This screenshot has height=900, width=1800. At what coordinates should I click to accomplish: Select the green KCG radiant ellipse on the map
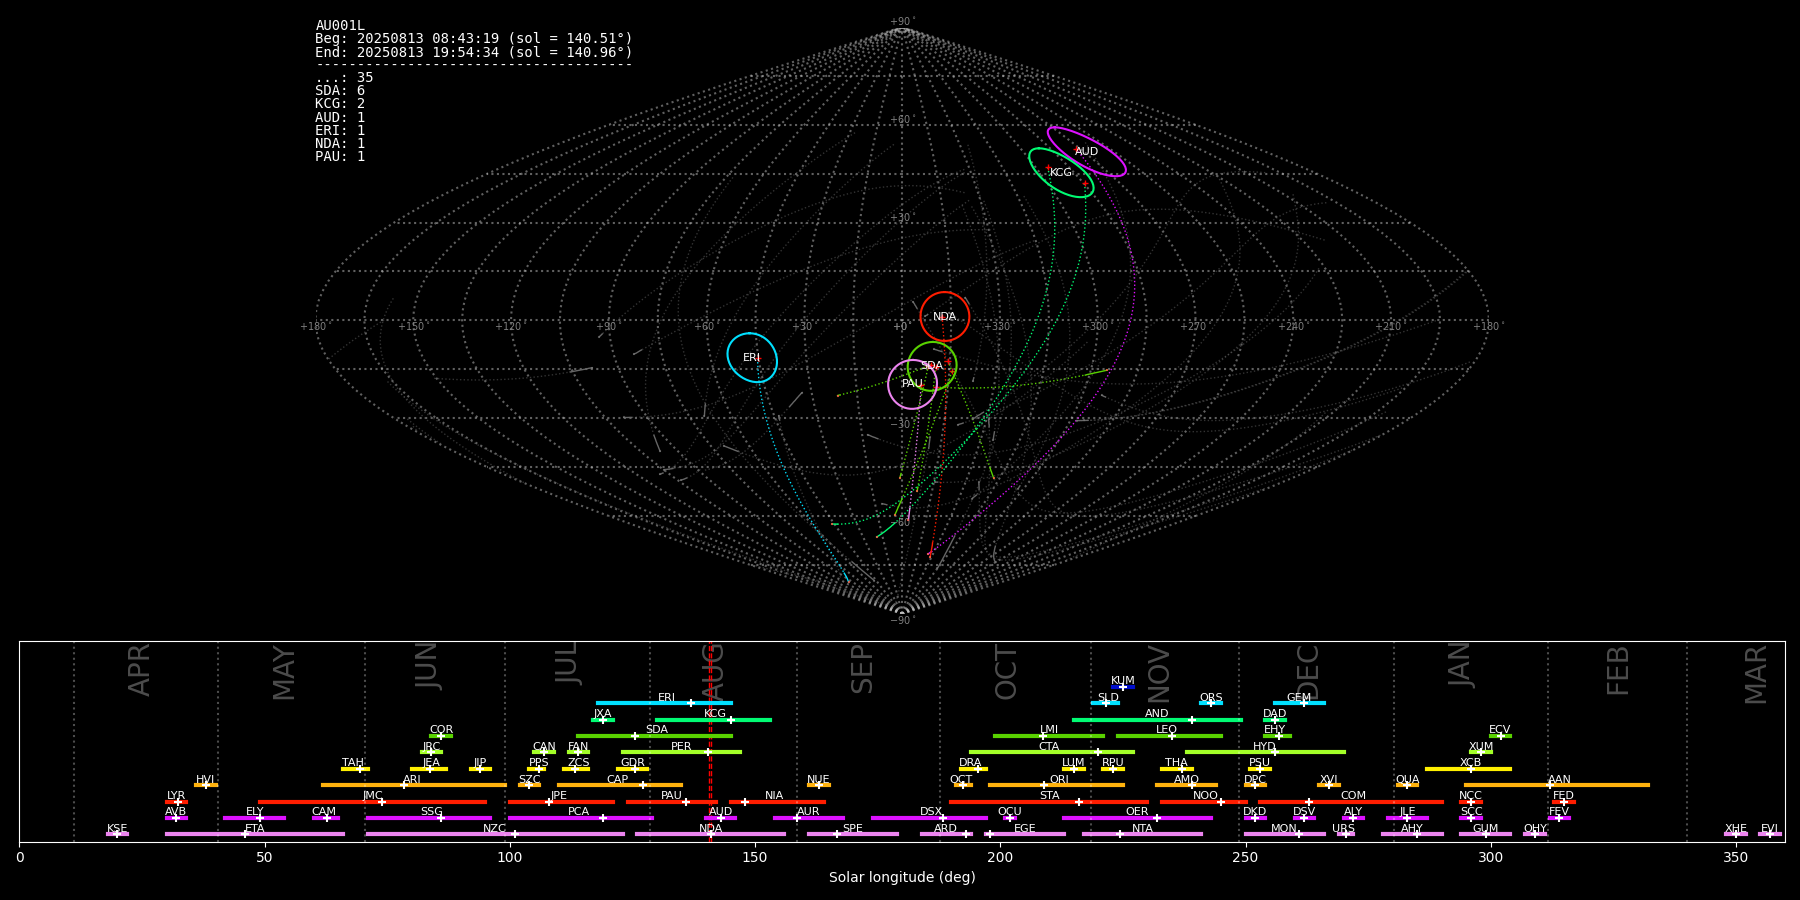[x=1061, y=173]
